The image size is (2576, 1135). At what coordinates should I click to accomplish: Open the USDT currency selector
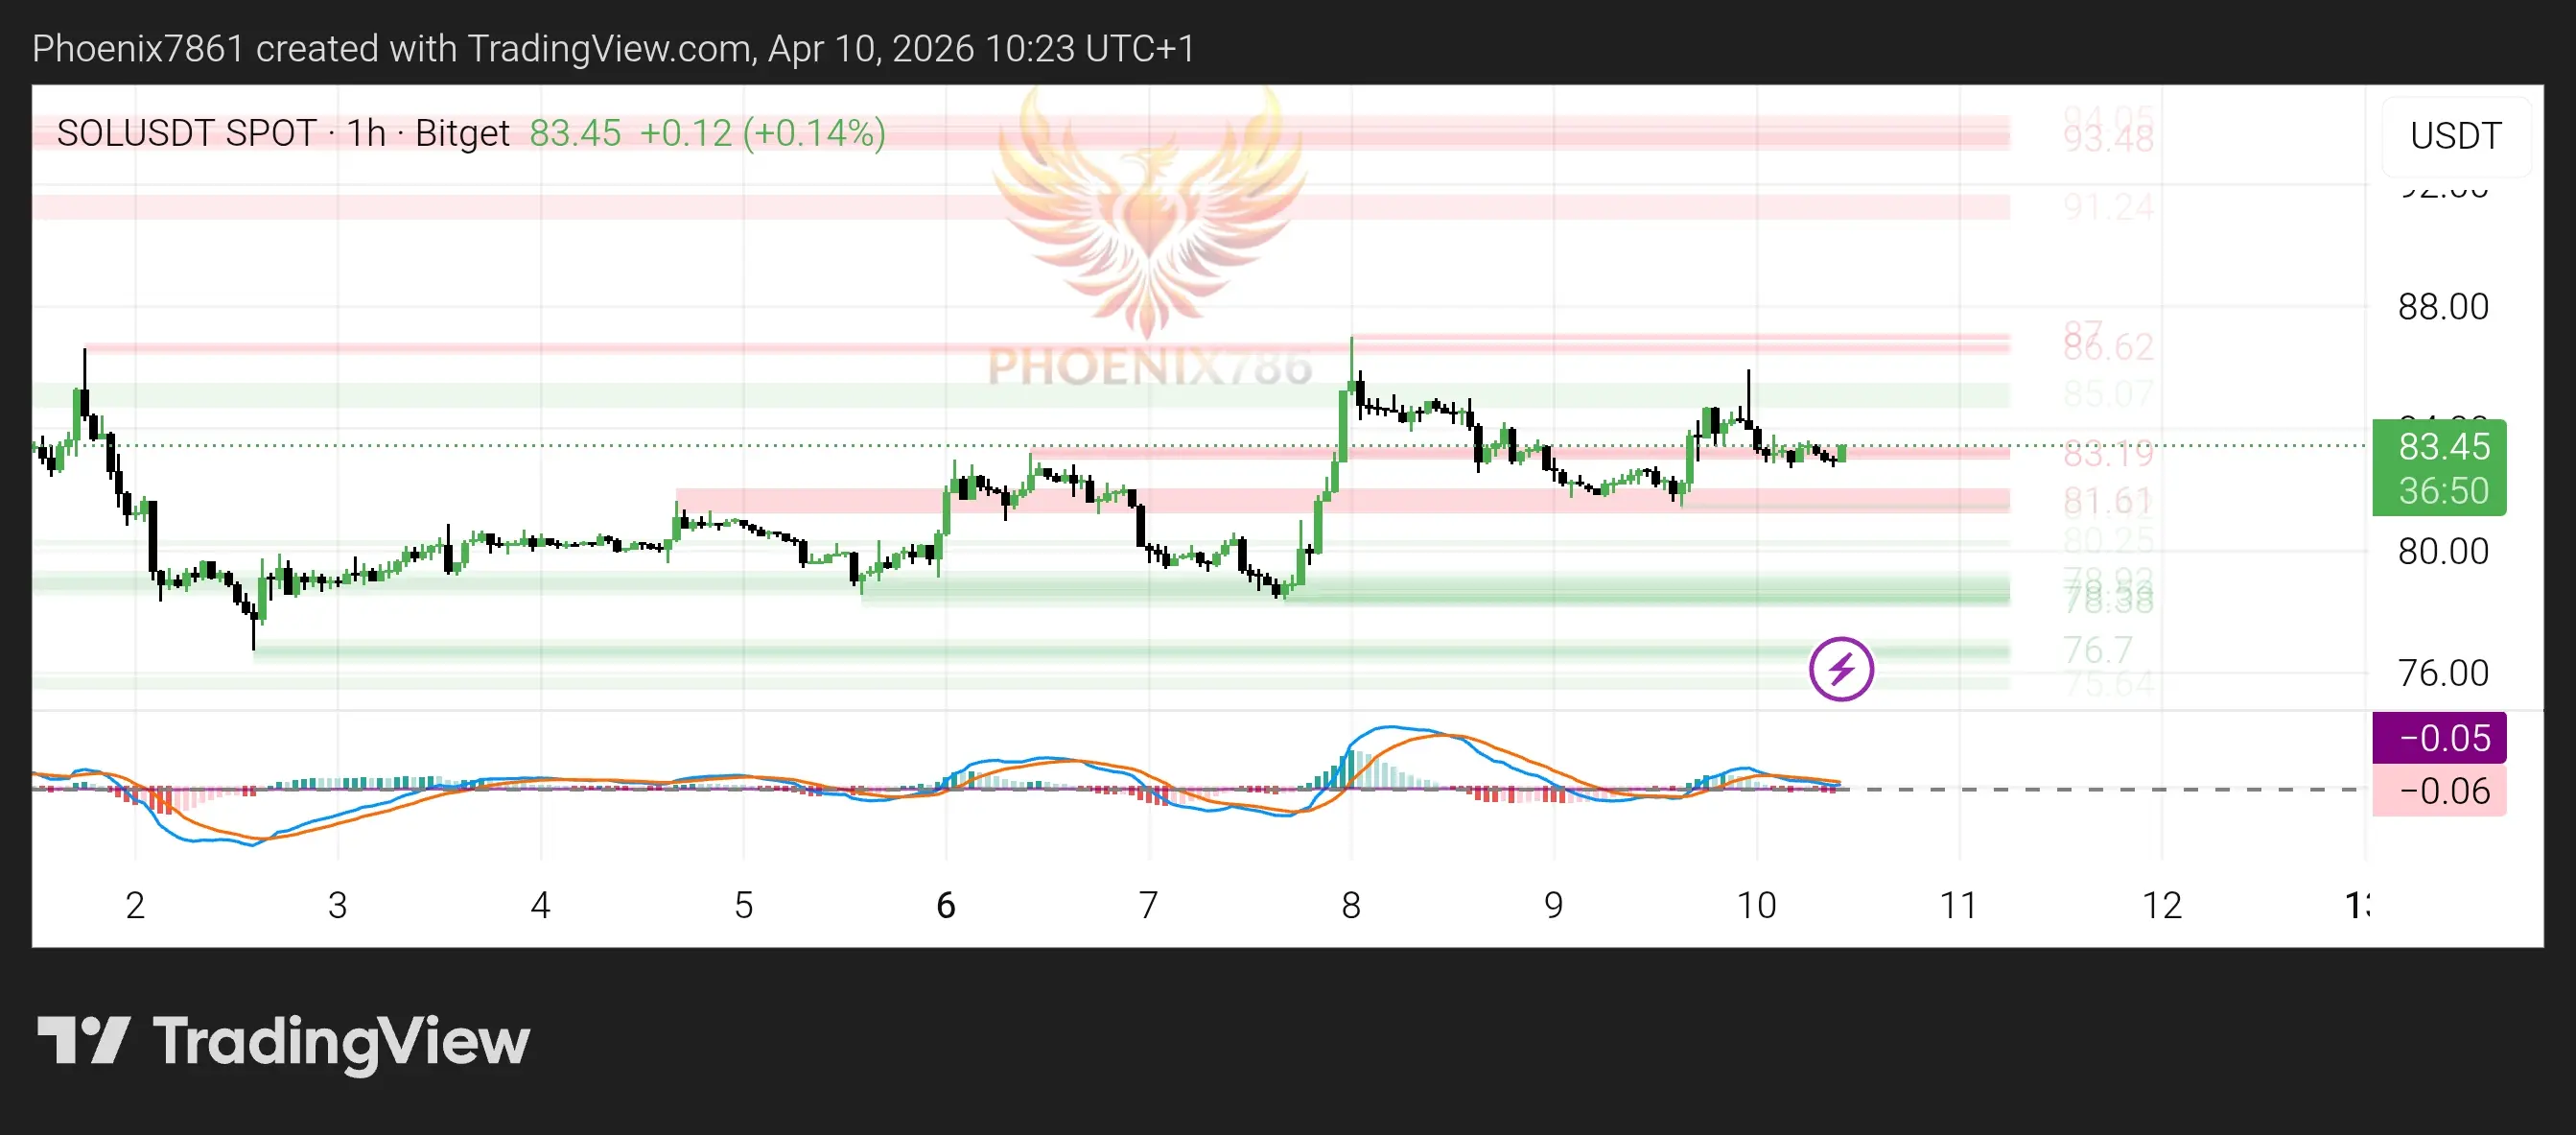point(2455,135)
